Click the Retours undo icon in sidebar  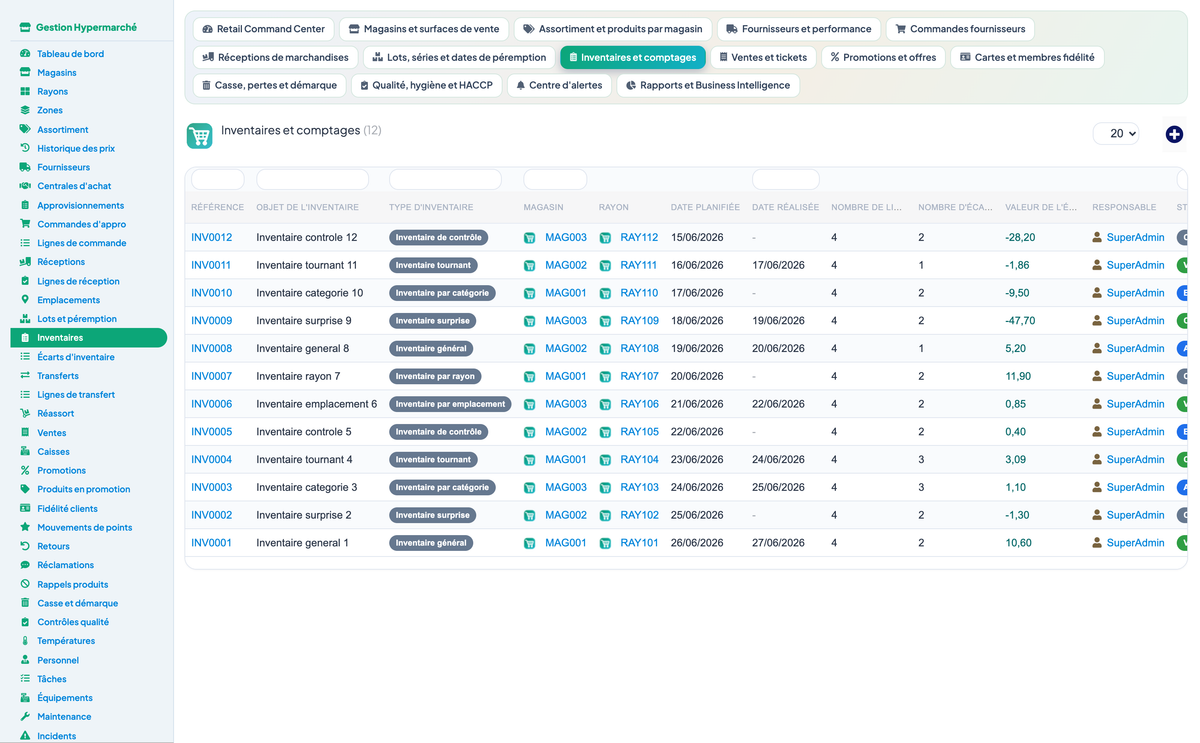point(25,546)
